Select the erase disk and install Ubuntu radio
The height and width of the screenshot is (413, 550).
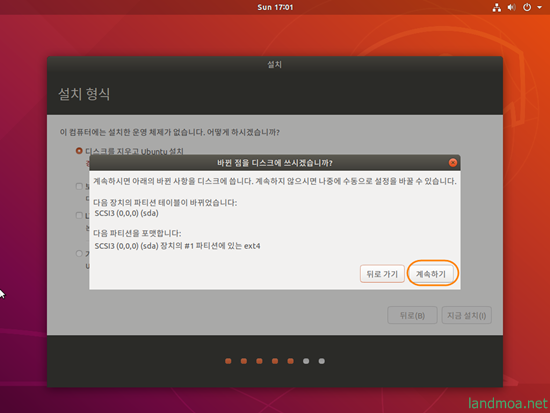(x=79, y=151)
